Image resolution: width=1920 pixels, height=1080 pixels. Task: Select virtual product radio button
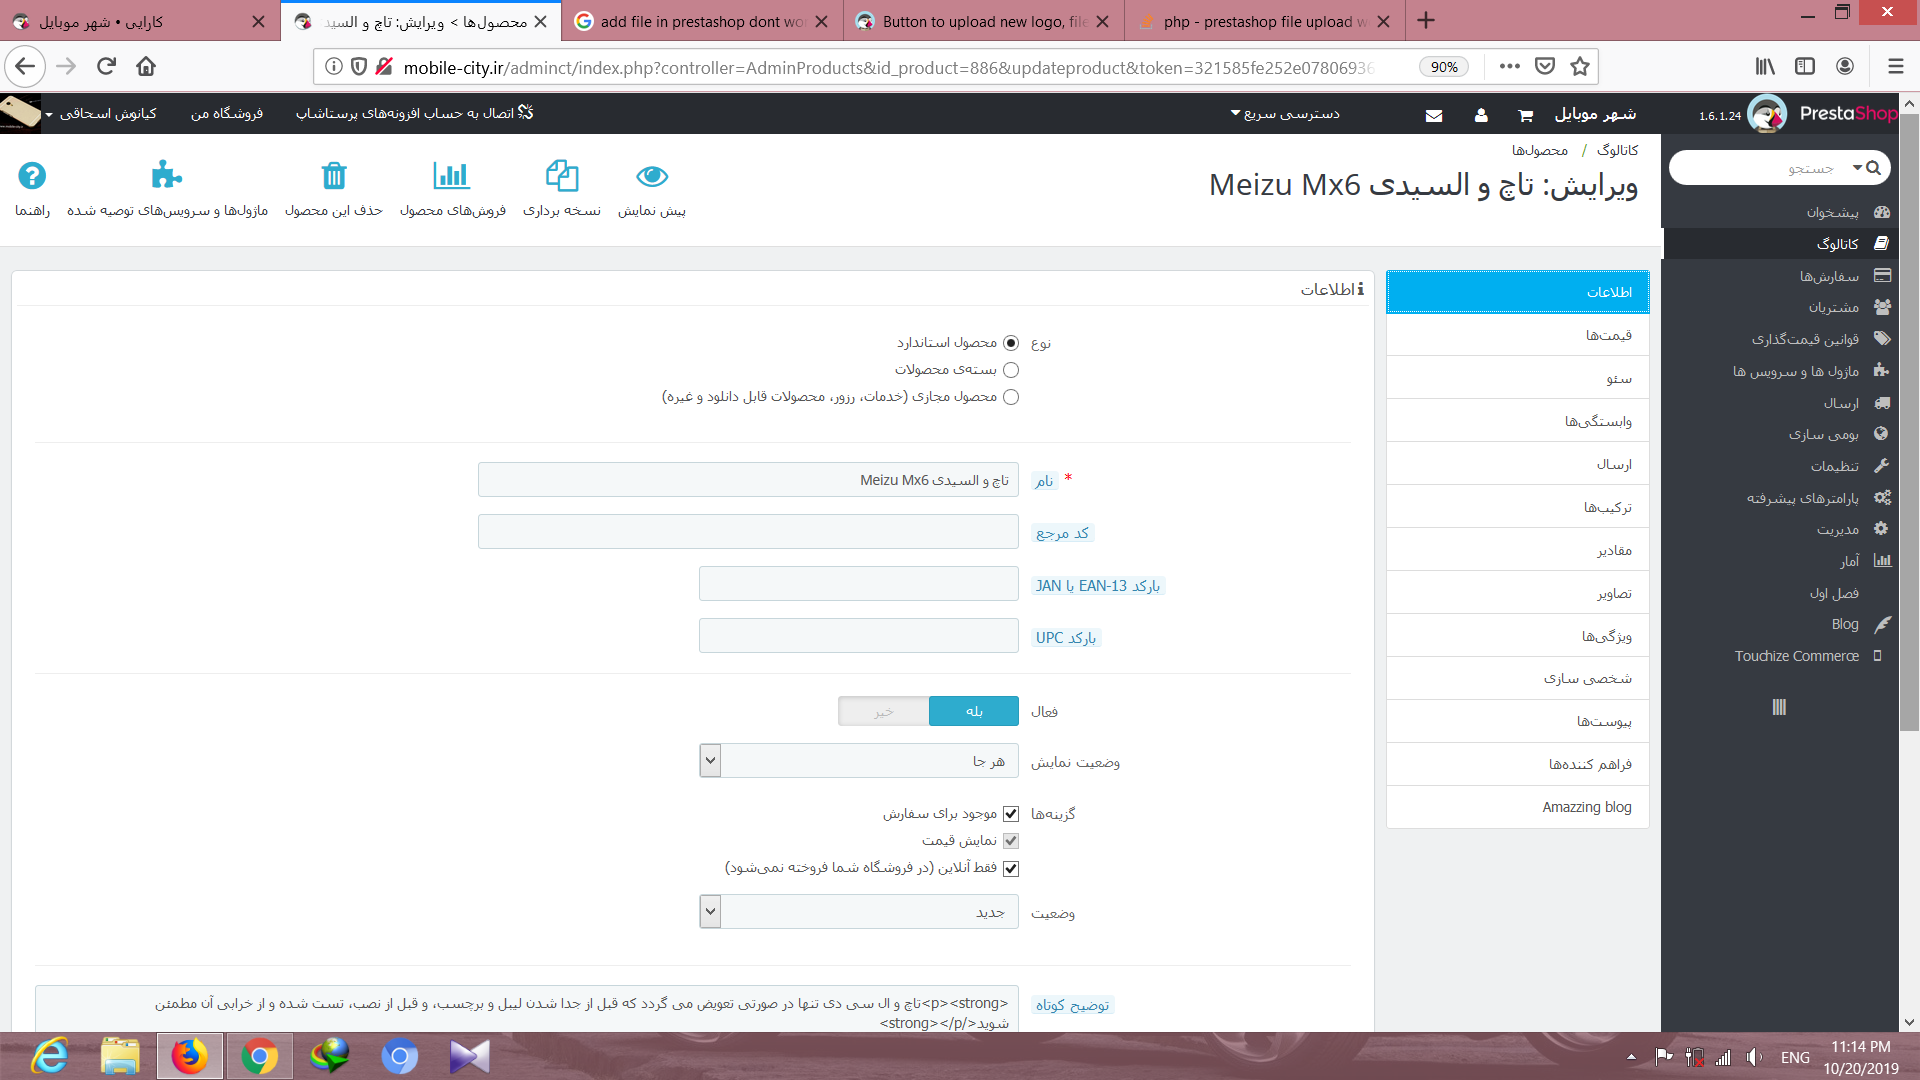[x=1011, y=397]
